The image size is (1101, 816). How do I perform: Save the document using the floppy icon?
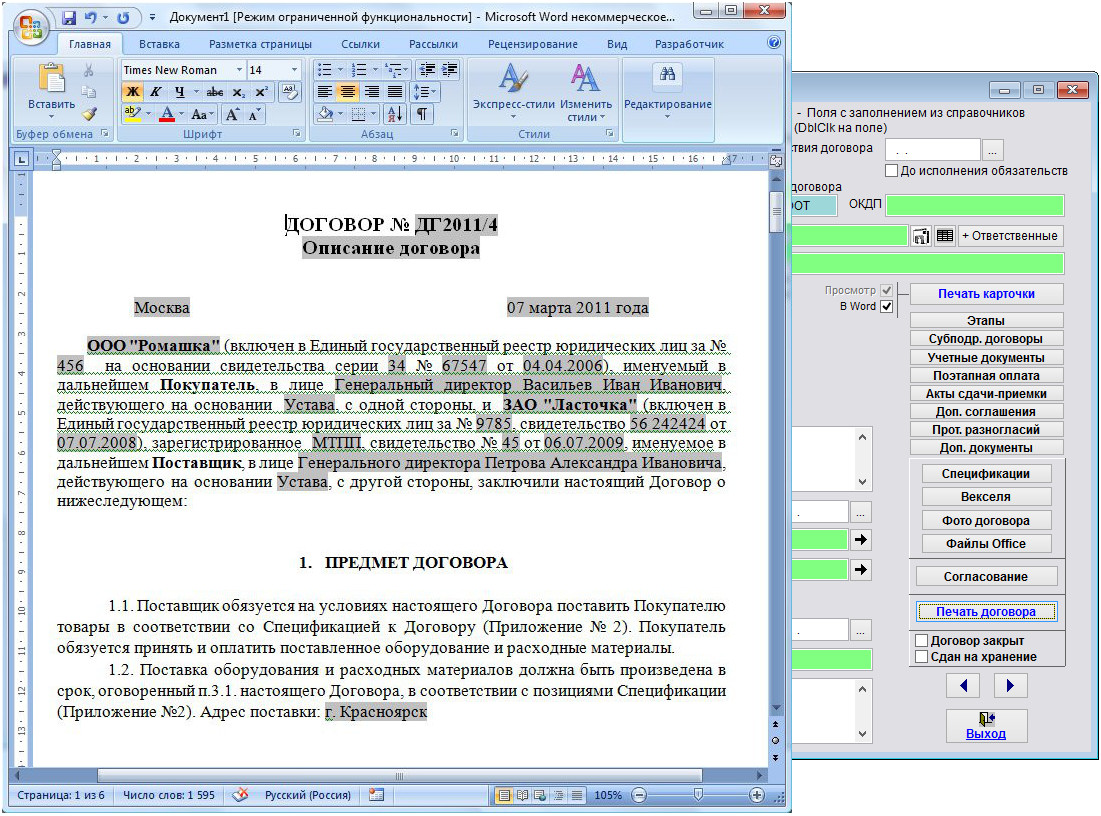point(69,18)
